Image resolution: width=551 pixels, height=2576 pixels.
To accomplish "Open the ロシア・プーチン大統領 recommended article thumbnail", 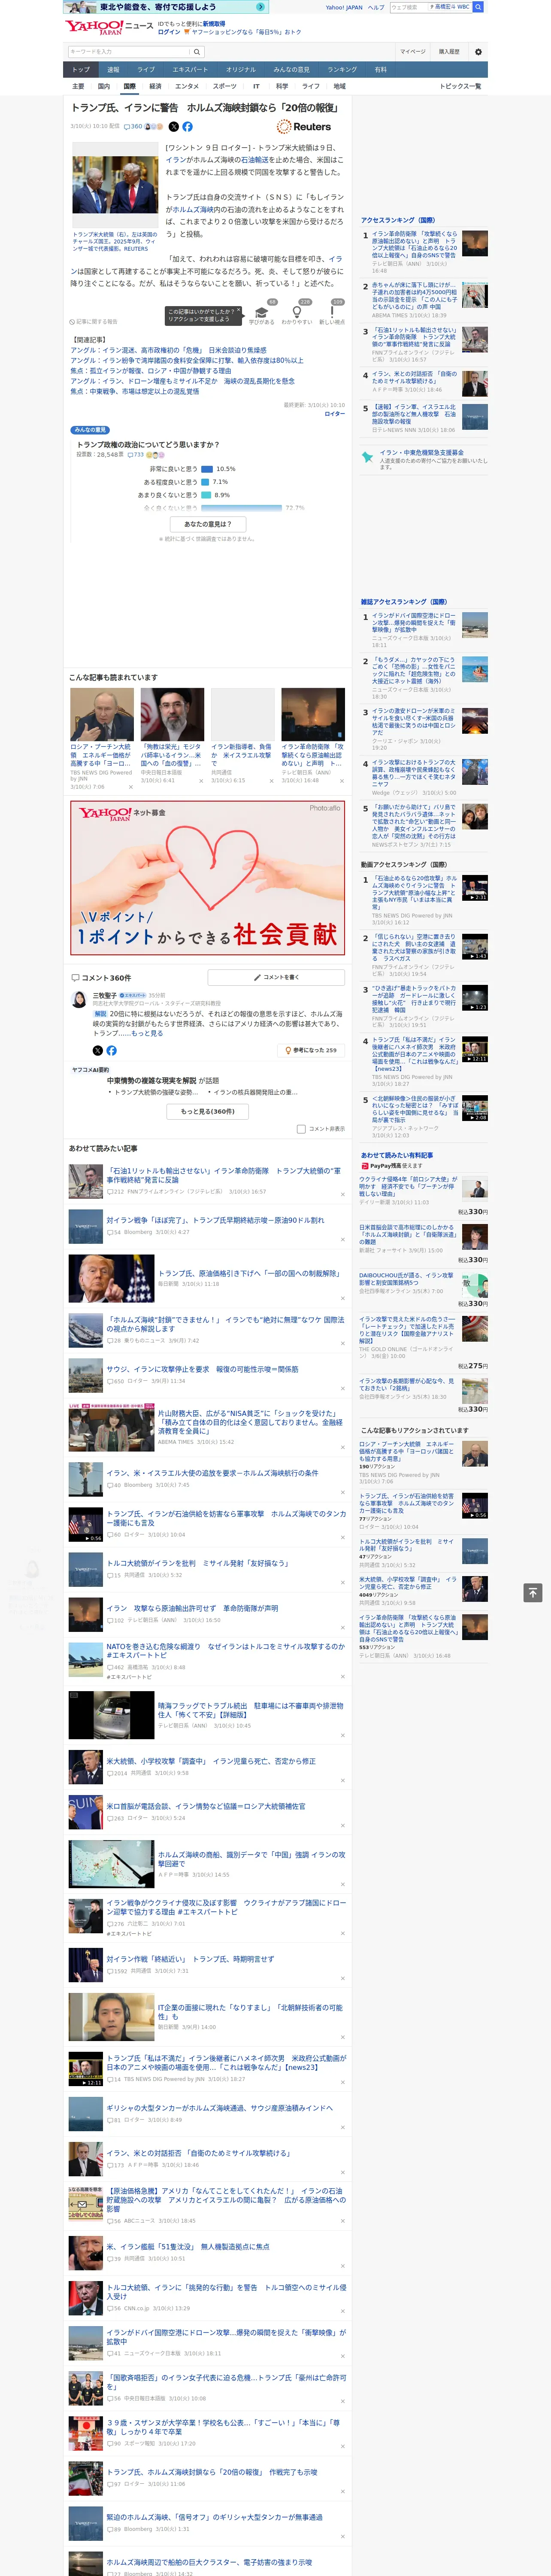I will (x=102, y=714).
